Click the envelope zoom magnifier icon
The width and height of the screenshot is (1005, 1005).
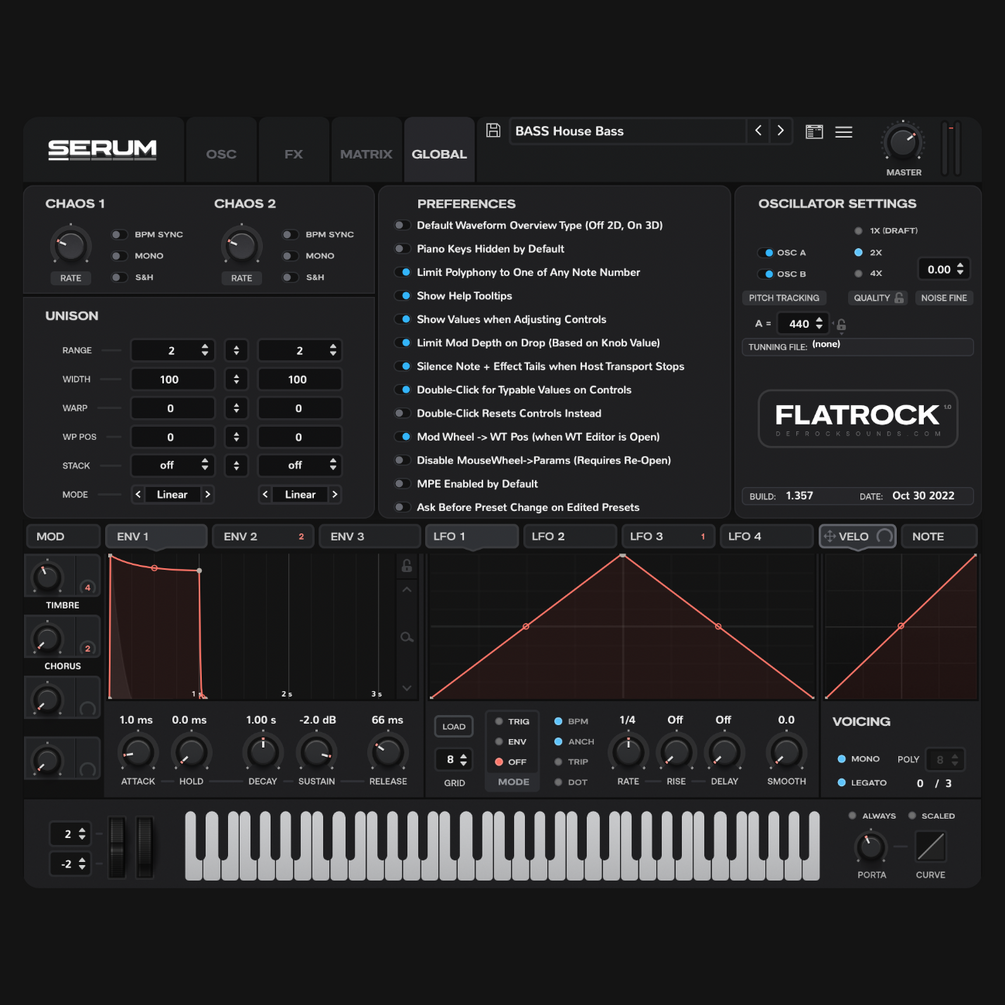[x=406, y=636]
